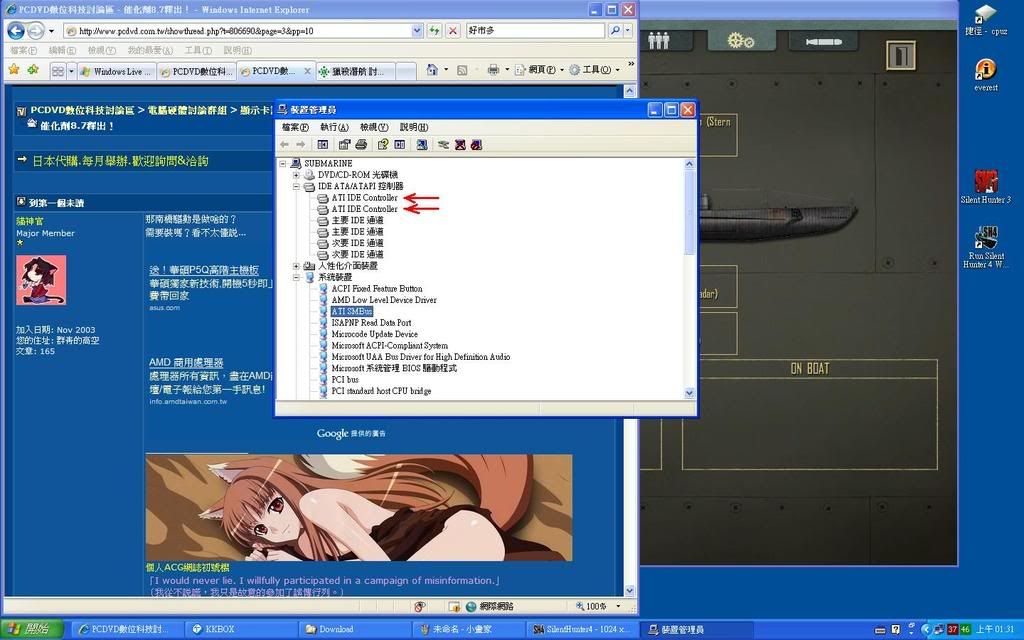This screenshot has height=640, width=1024.
Task: Refresh the page in Internet Explorer
Action: tap(434, 30)
